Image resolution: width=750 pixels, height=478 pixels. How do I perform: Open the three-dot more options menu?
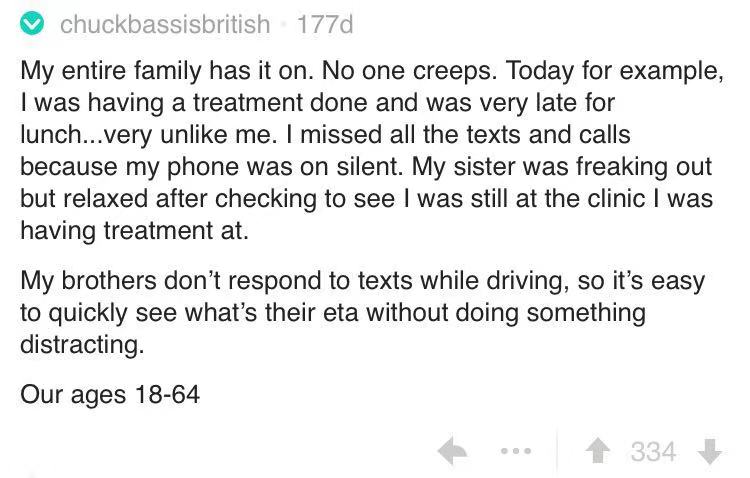(x=516, y=451)
